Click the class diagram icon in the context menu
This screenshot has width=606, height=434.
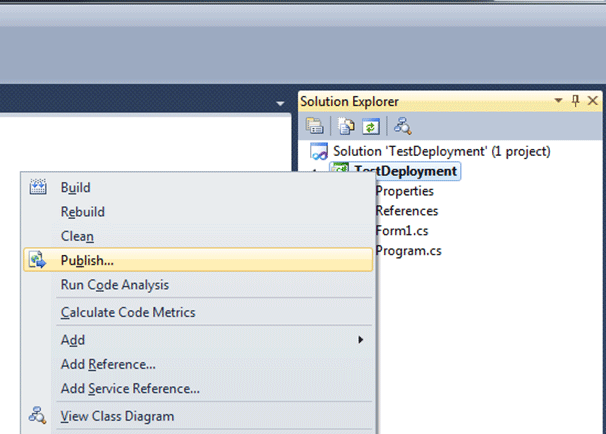pos(39,416)
